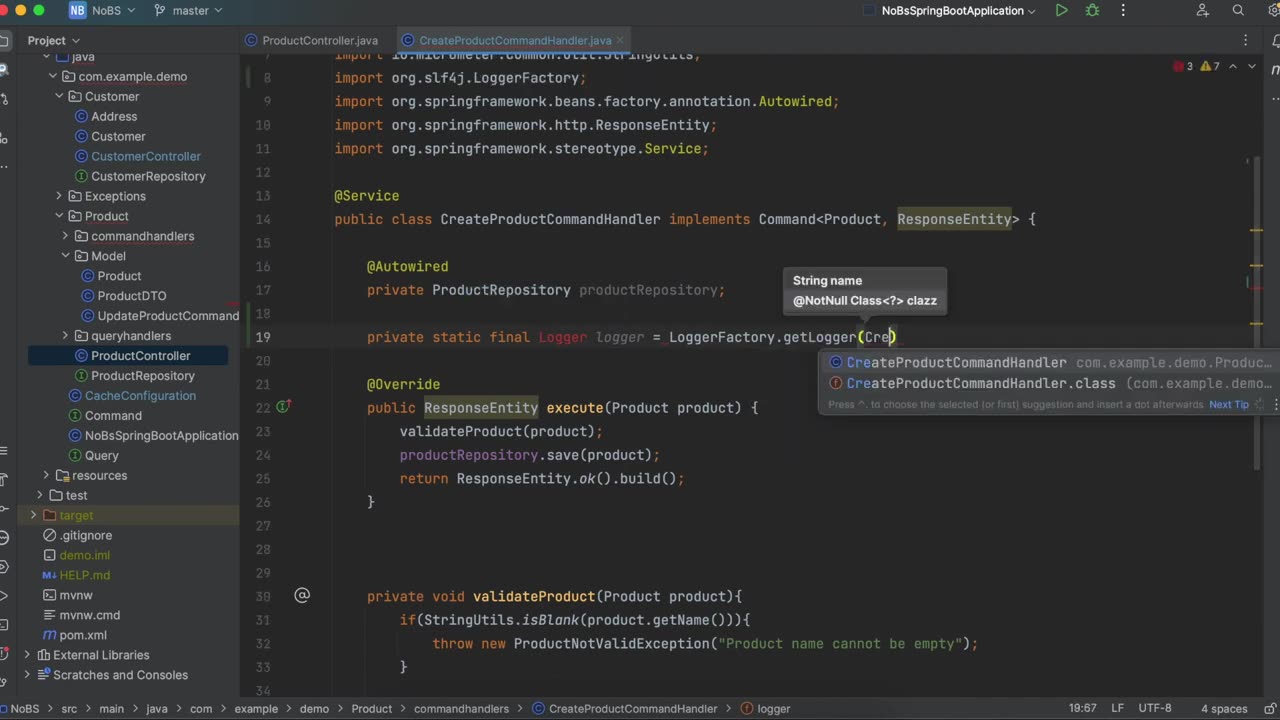Open pom.xml in project tree
Screen dimensions: 1280x720
coord(82,635)
